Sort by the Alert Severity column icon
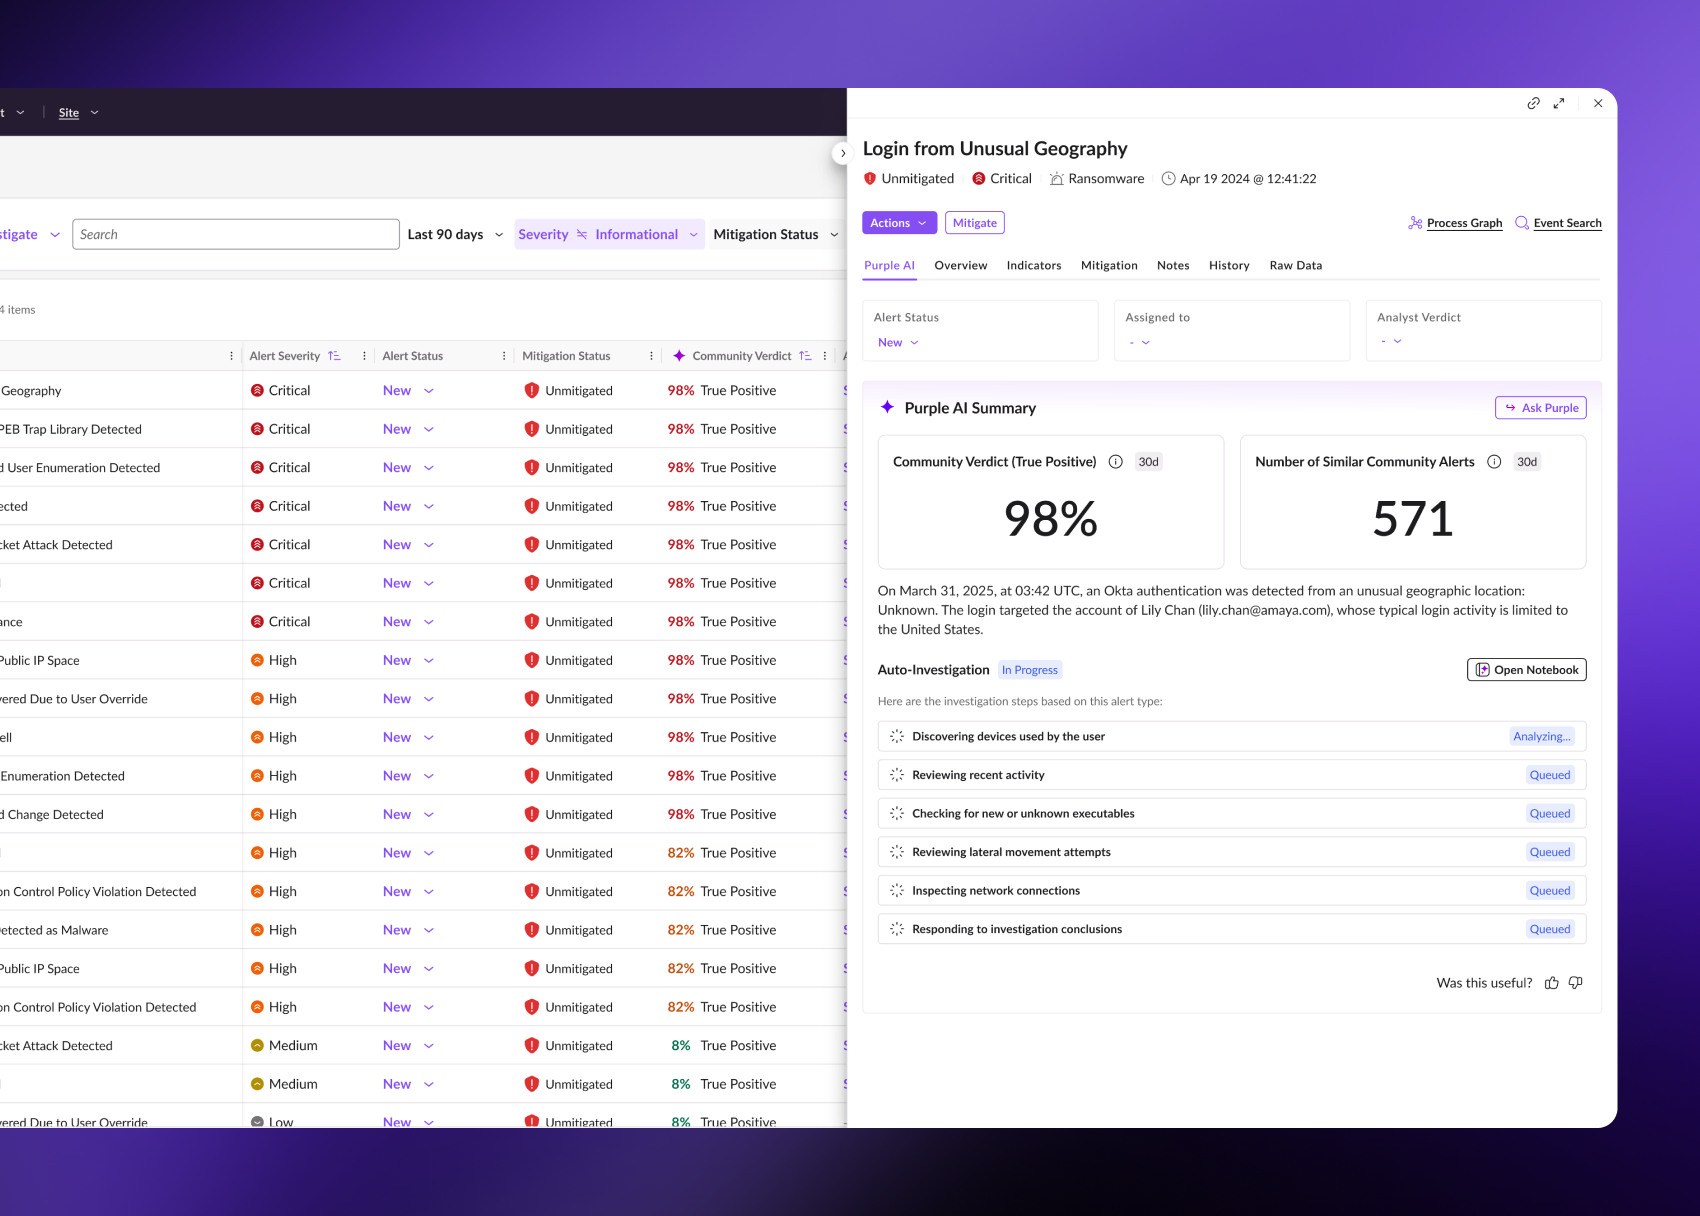 coord(334,356)
